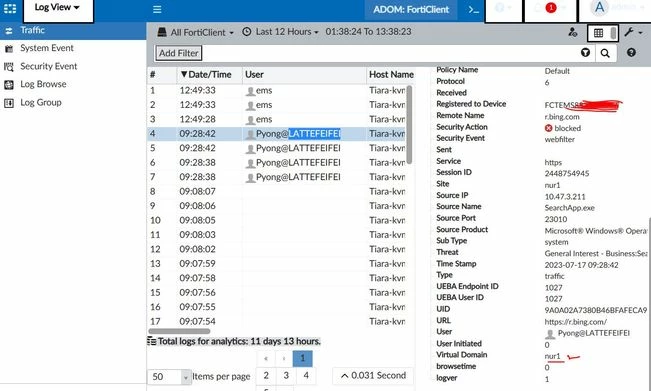Click the Time Stamp value 2023-07-17 09:28:42
This screenshot has height=391, width=651.
coord(581,265)
